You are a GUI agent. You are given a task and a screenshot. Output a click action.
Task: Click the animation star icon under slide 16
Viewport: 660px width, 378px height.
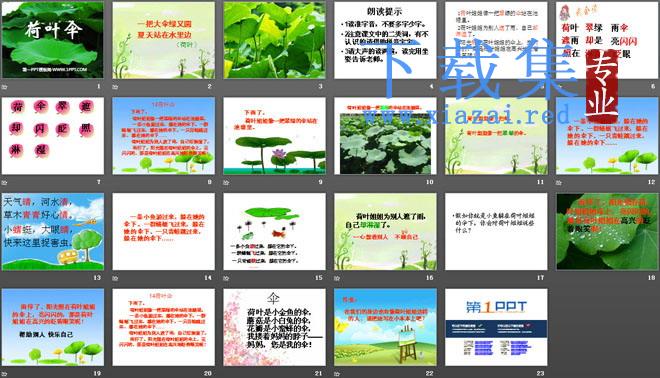337,278
